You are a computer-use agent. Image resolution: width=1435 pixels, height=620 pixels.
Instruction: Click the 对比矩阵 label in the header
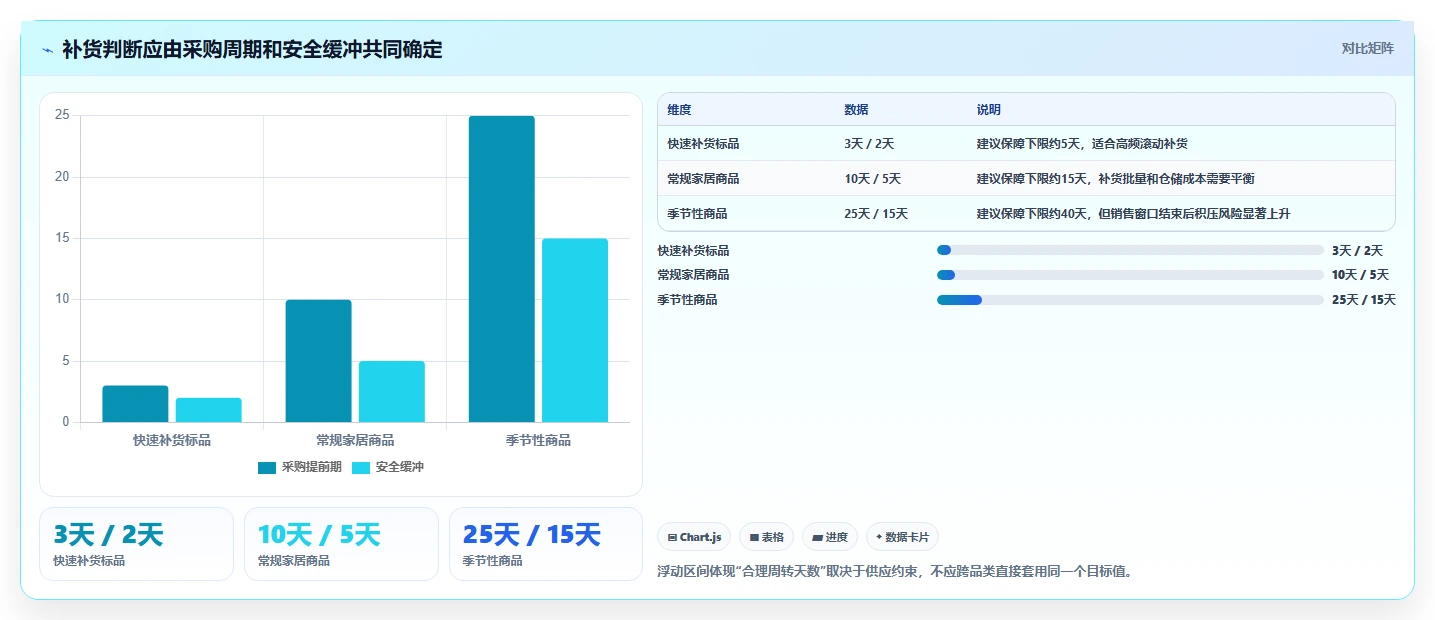(1367, 48)
